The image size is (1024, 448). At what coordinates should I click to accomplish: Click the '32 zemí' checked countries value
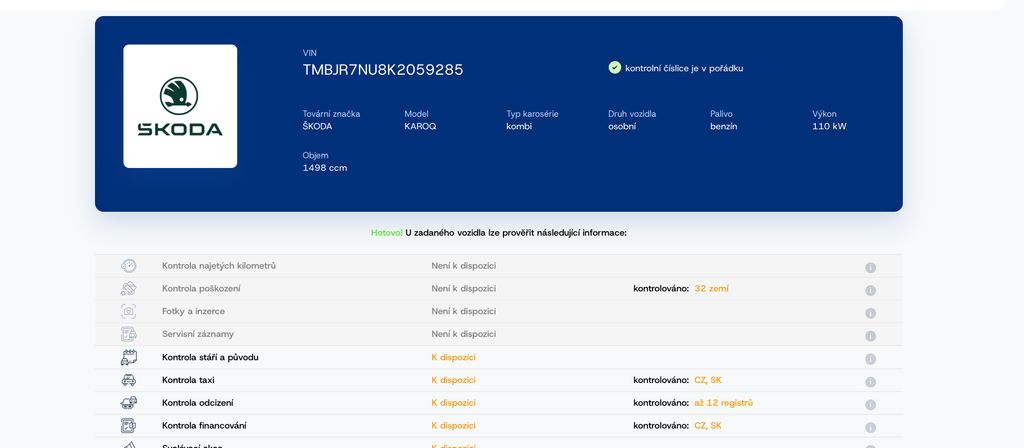point(711,289)
